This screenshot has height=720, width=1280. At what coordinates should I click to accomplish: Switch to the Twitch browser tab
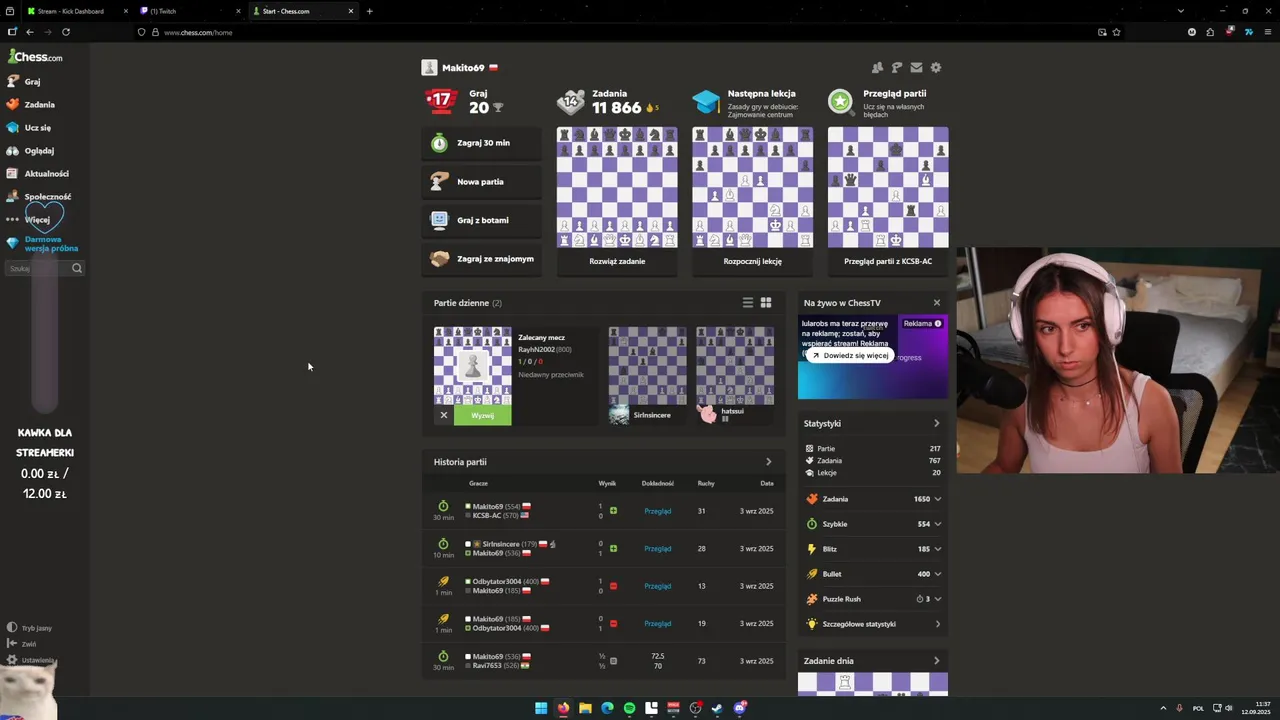pyautogui.click(x=190, y=11)
